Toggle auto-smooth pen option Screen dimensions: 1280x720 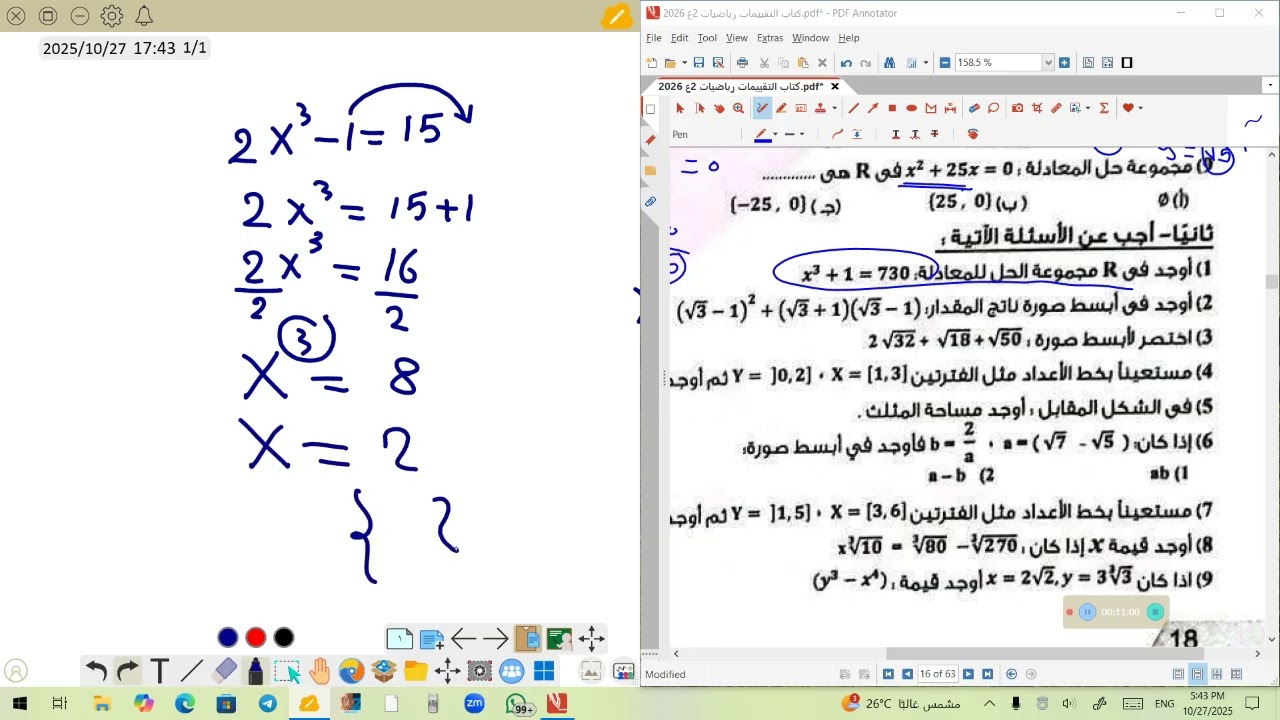click(x=837, y=134)
